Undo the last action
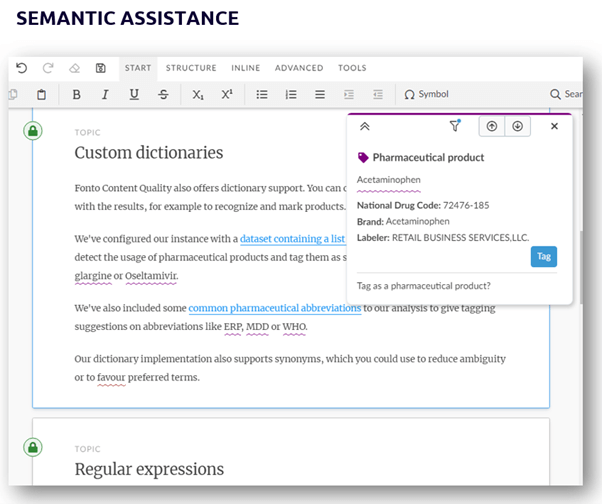 (22, 68)
